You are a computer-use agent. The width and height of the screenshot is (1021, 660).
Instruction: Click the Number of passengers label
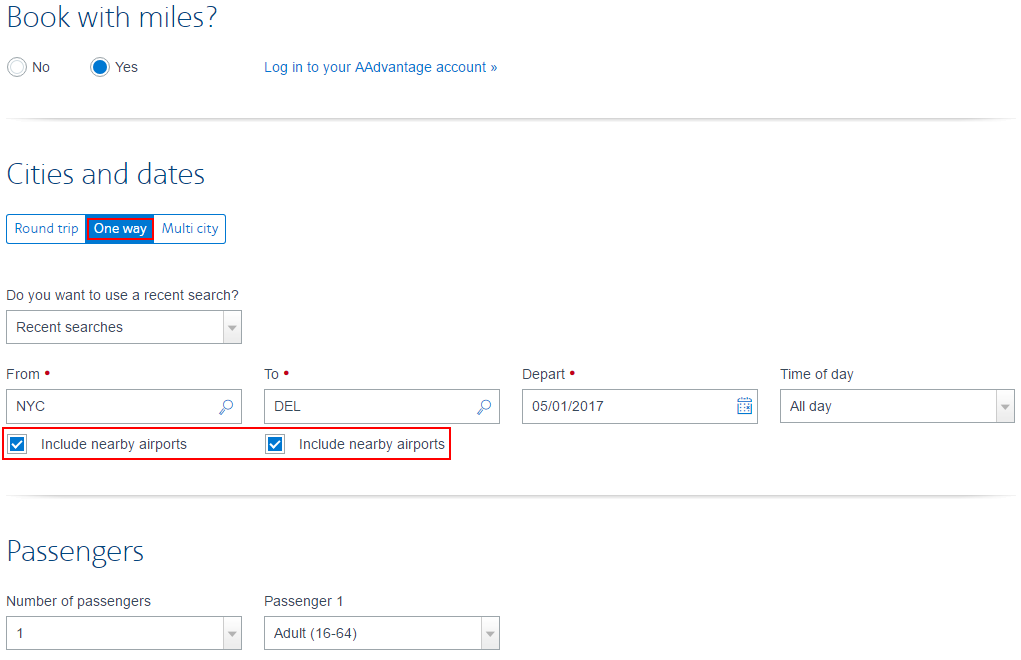(x=78, y=601)
